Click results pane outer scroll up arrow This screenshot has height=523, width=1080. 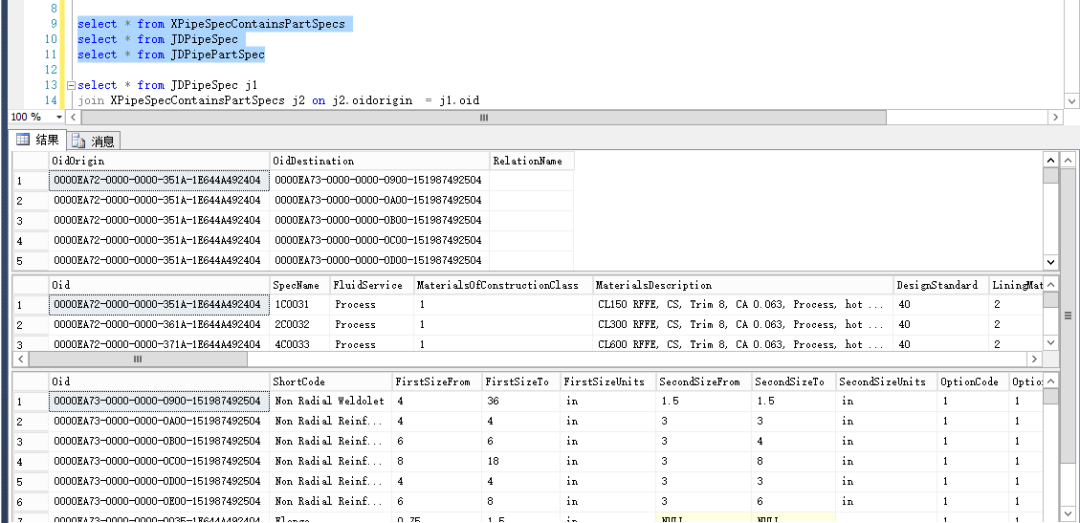point(1068,160)
